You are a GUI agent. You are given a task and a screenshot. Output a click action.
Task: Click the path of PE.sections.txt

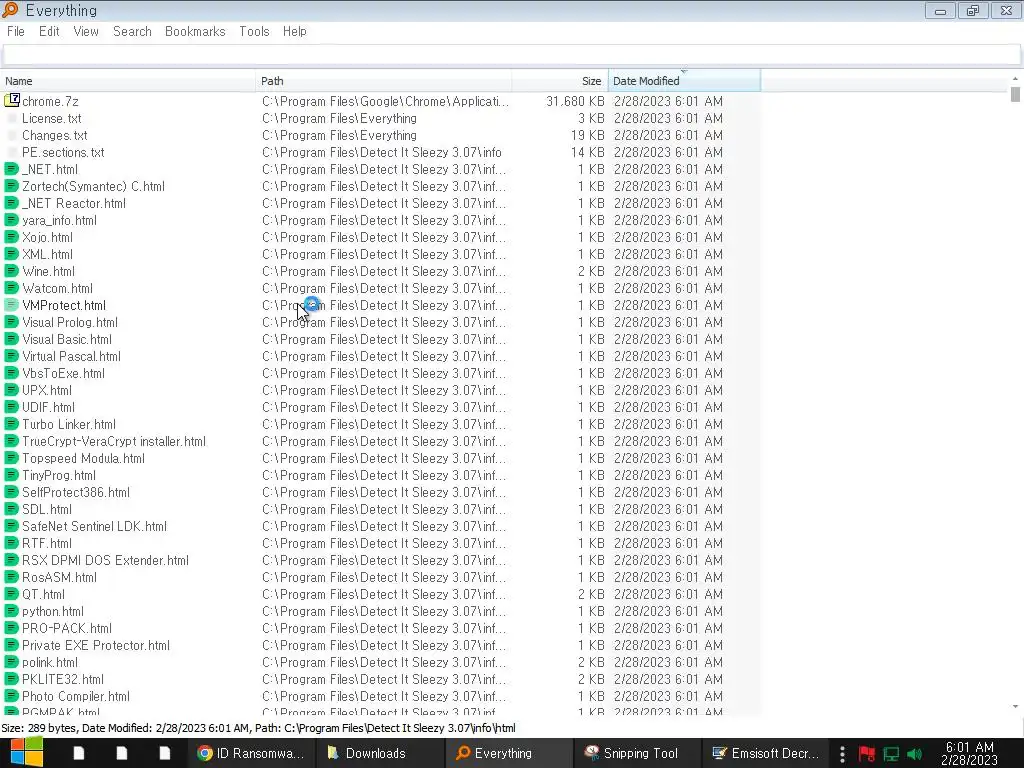[x=382, y=152]
